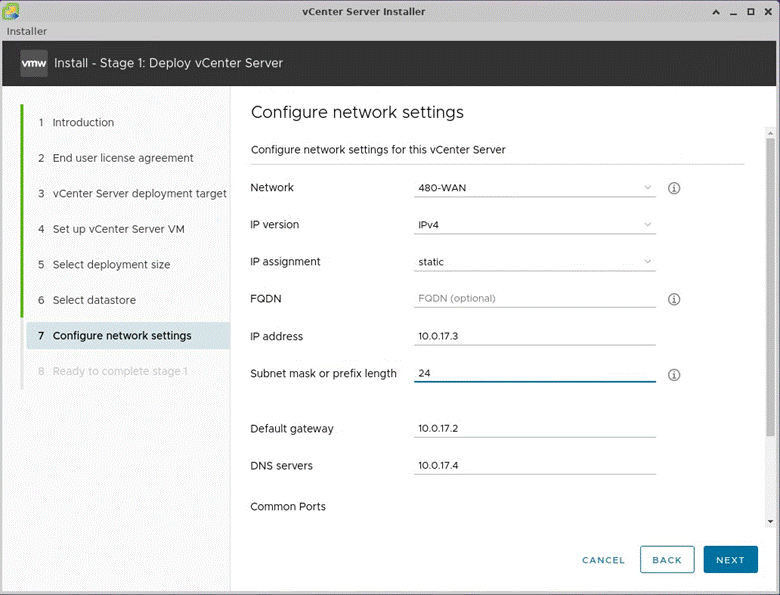Go to step 6 Select datastore
780x595 pixels.
(87, 300)
